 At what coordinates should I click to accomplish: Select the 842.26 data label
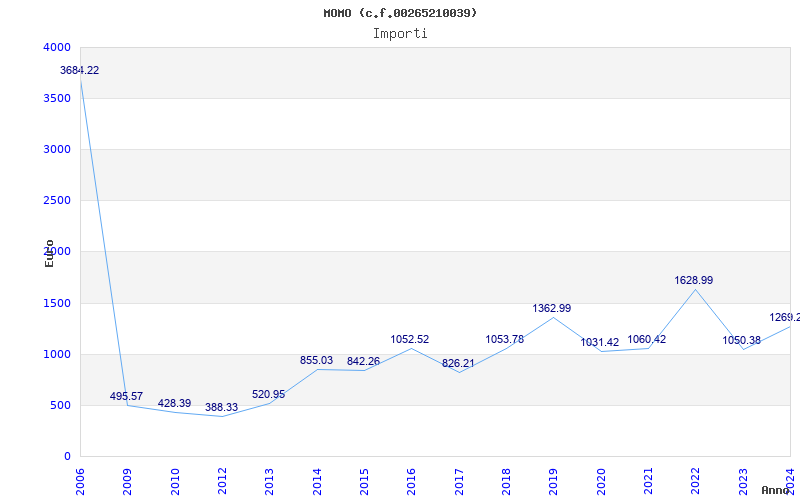[x=363, y=362]
